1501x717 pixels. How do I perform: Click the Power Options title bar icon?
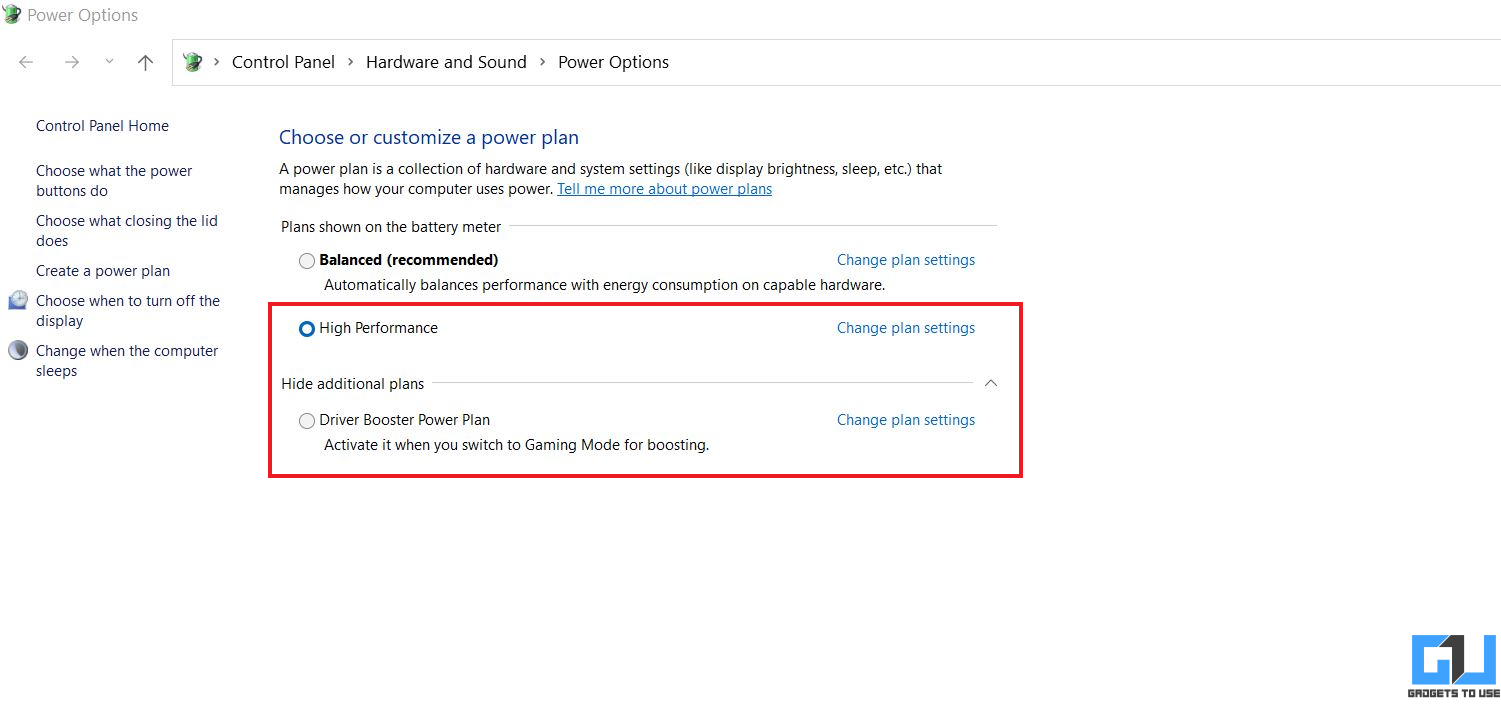11,15
